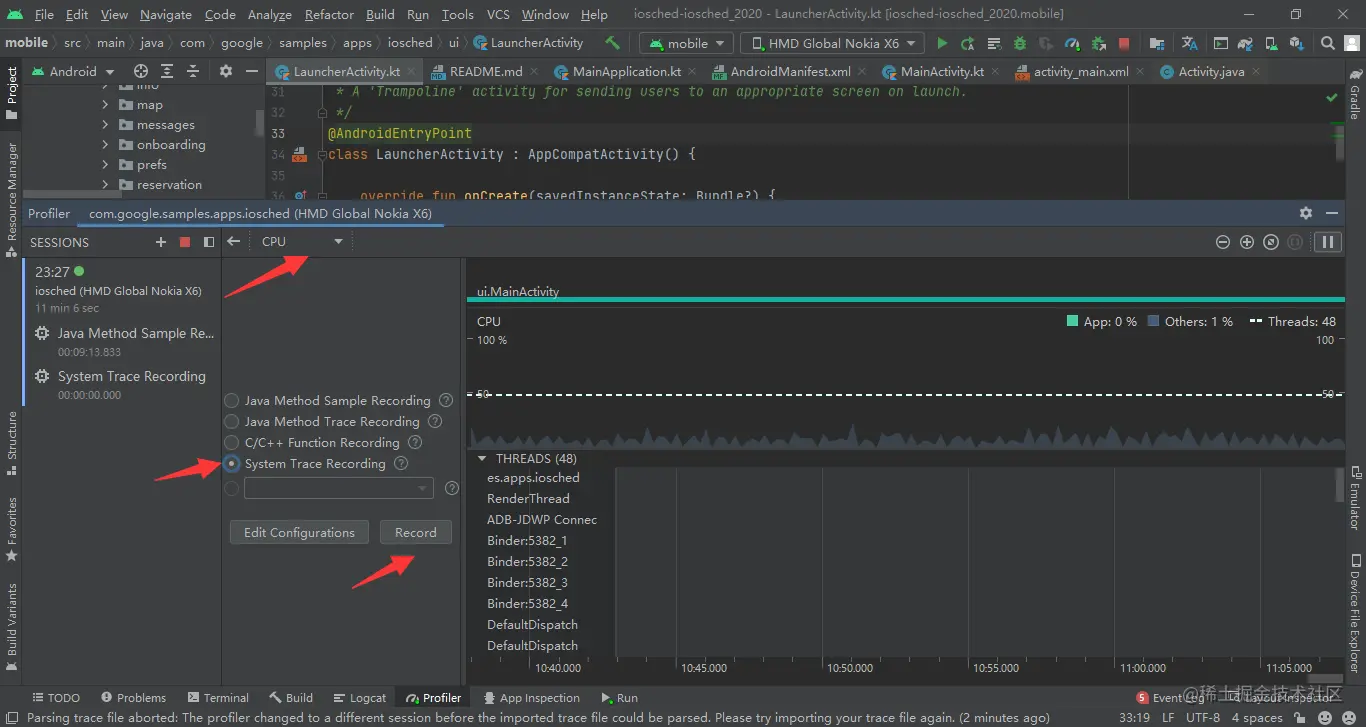
Task: Stop the current profiling session red square
Action: (184, 242)
